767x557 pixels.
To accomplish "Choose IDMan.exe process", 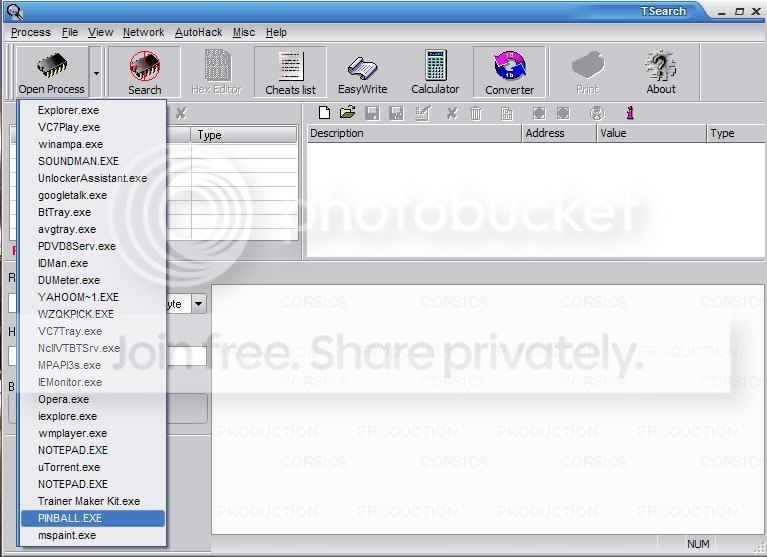I will point(93,263).
